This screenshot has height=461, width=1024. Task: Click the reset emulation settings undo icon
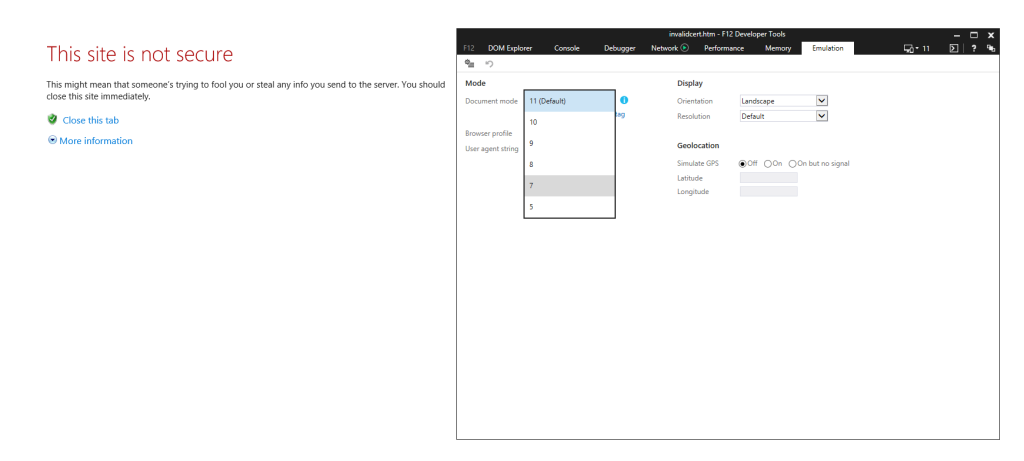tap(488, 64)
